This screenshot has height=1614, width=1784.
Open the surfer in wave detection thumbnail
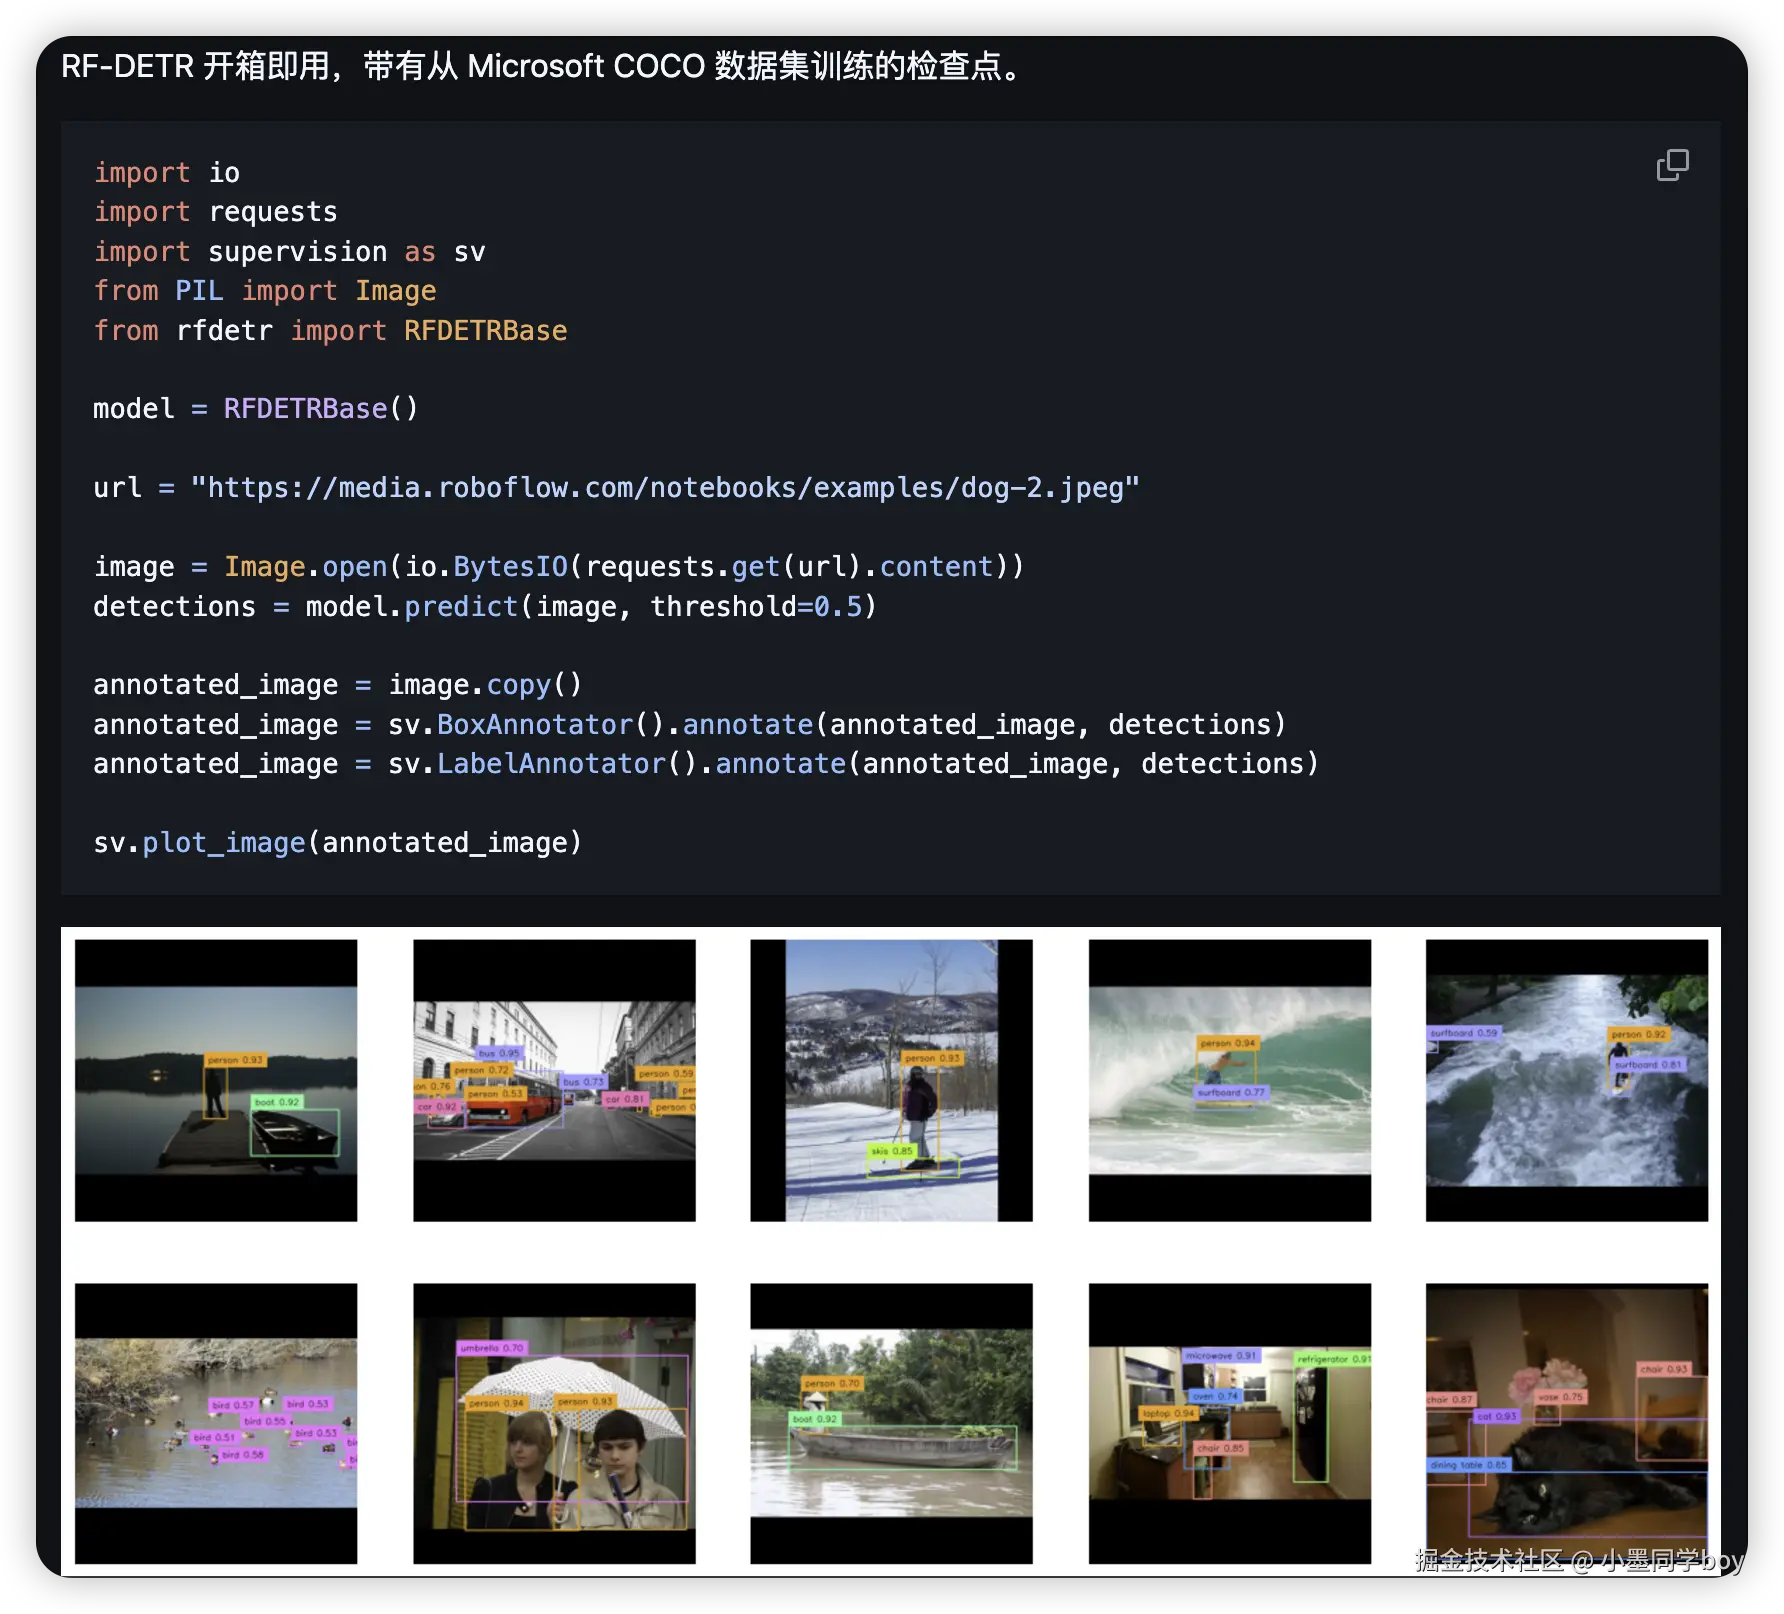click(1229, 1080)
